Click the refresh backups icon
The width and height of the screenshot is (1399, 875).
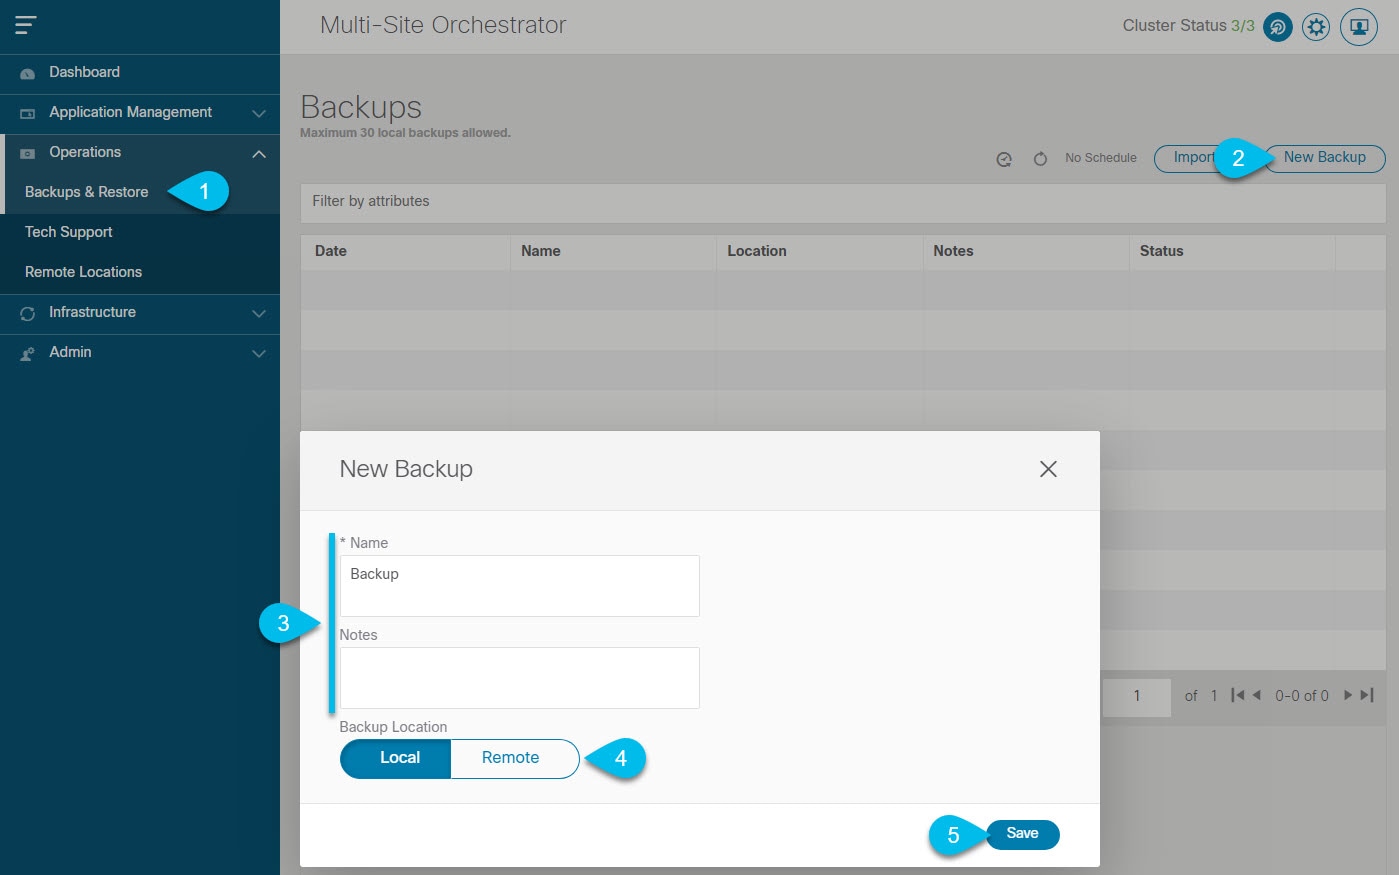1040,159
